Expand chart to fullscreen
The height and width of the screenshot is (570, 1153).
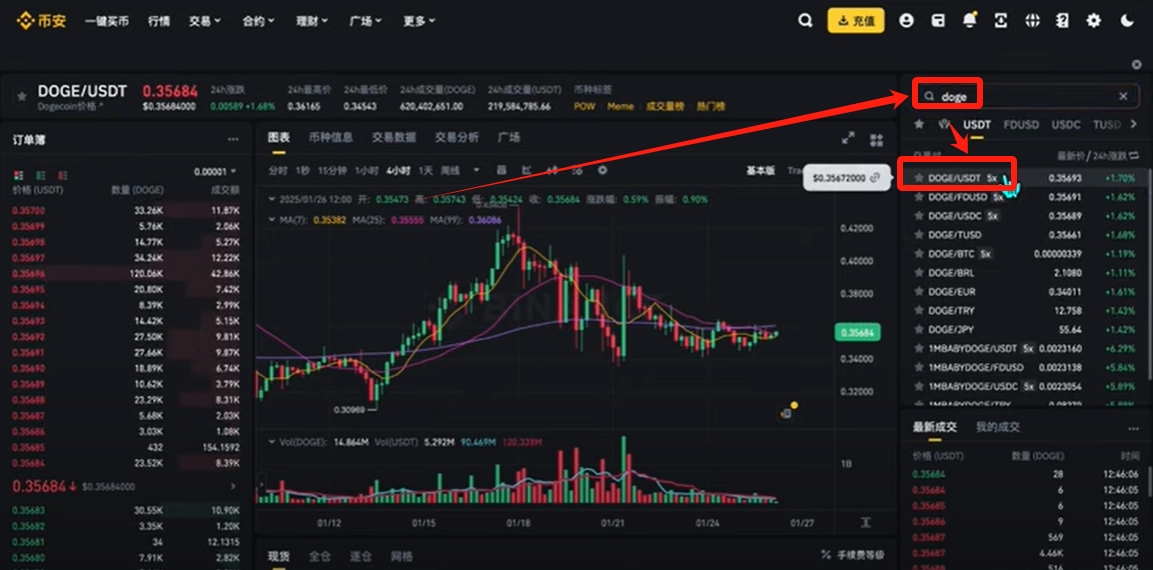(x=848, y=138)
